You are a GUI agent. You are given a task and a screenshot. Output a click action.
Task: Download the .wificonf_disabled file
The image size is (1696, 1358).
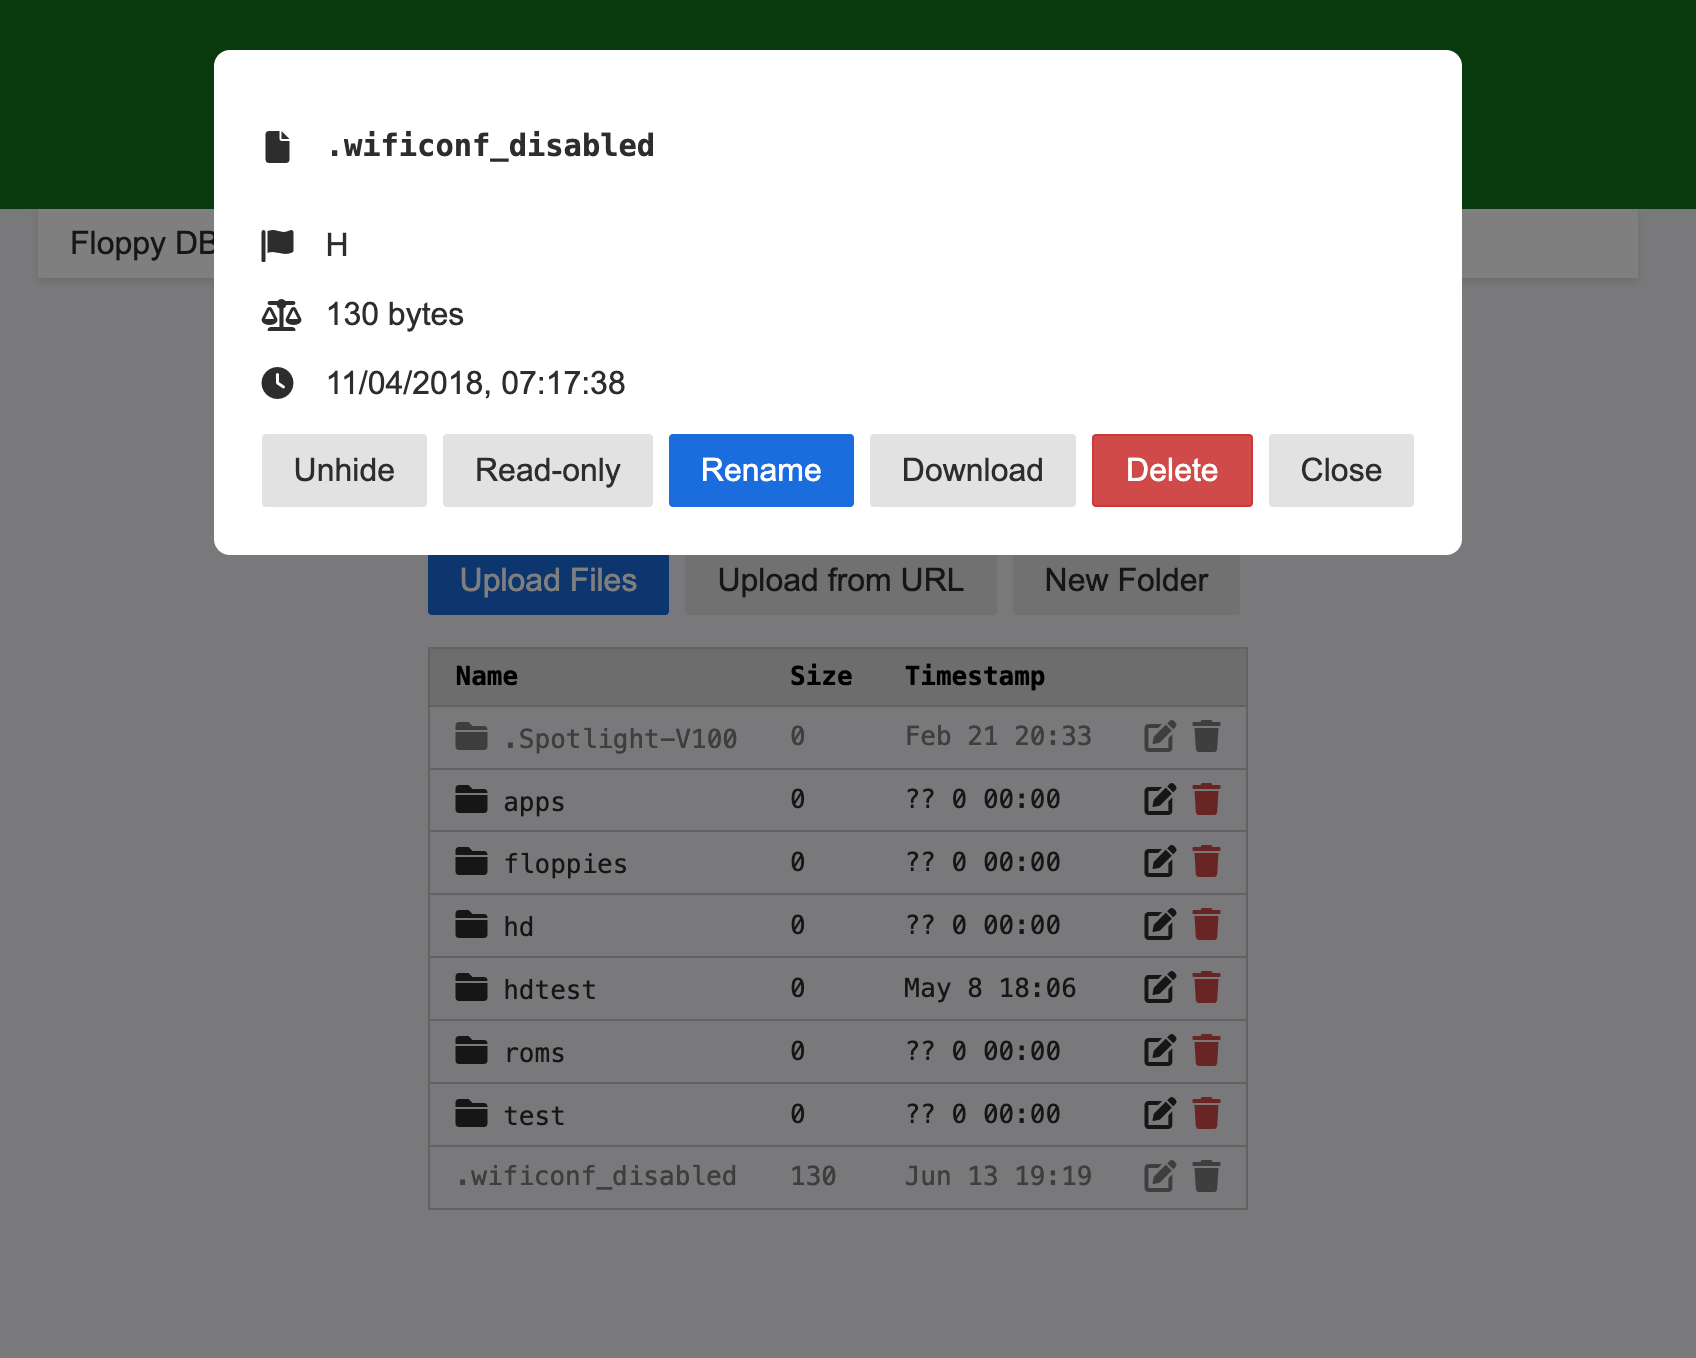[973, 470]
